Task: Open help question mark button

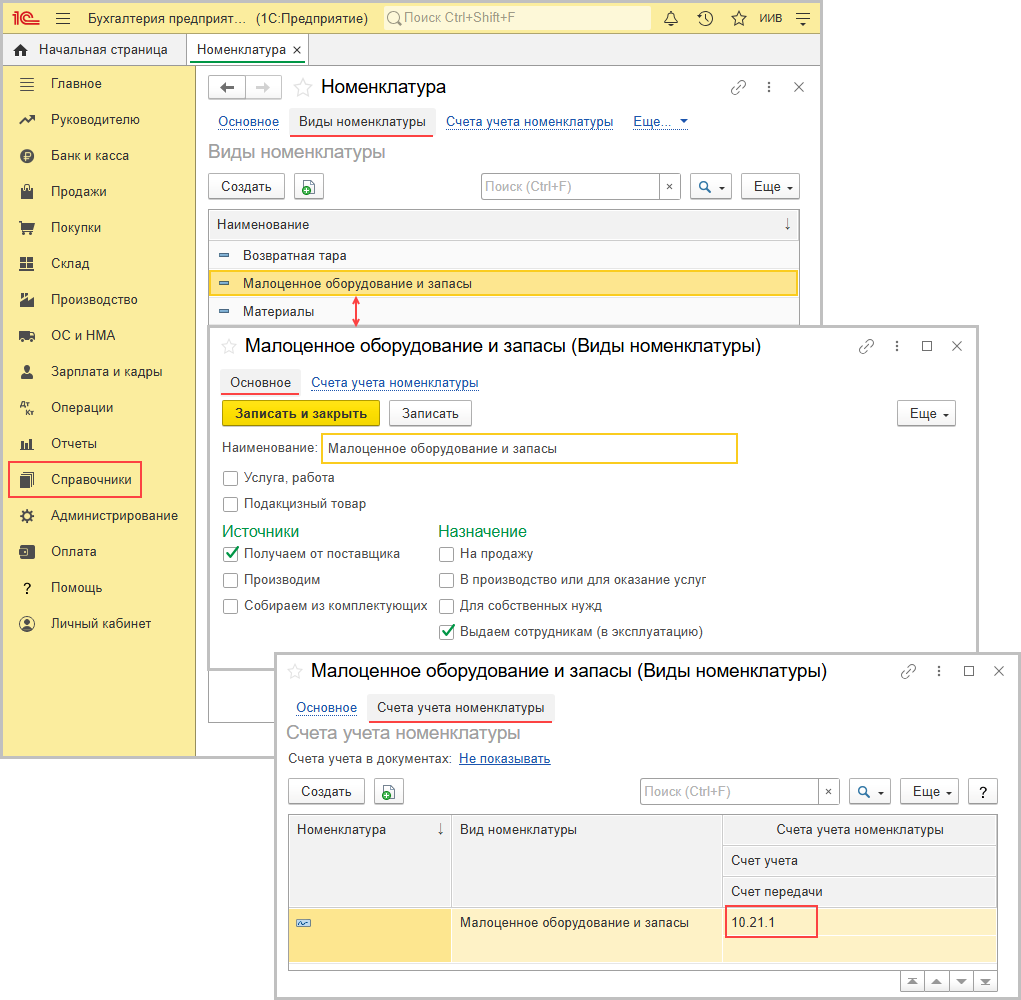Action: pos(983,792)
